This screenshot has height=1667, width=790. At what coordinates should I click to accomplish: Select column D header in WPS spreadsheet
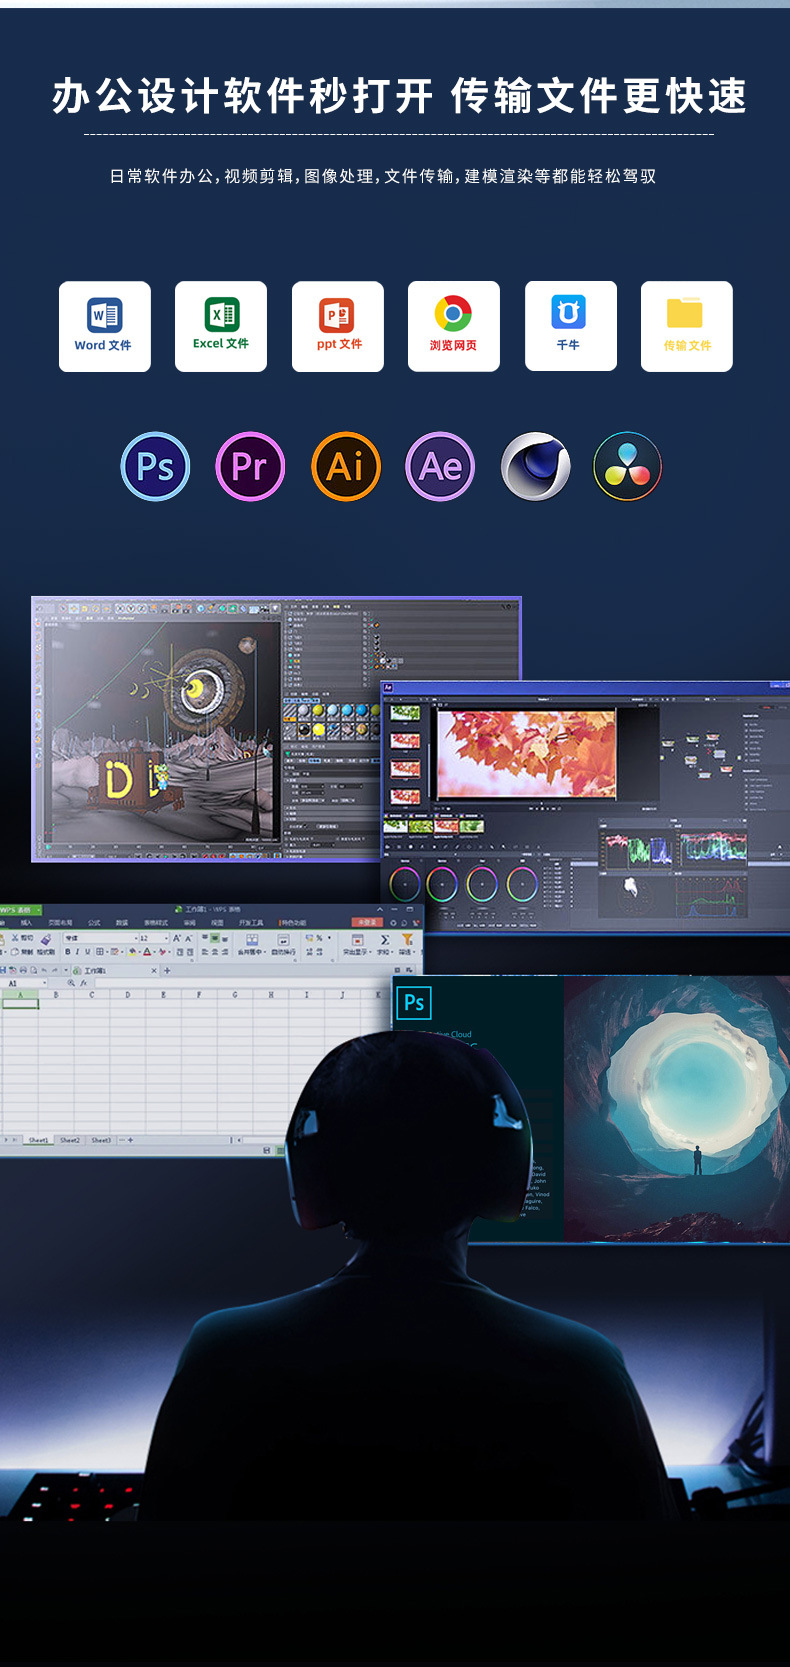point(127,995)
